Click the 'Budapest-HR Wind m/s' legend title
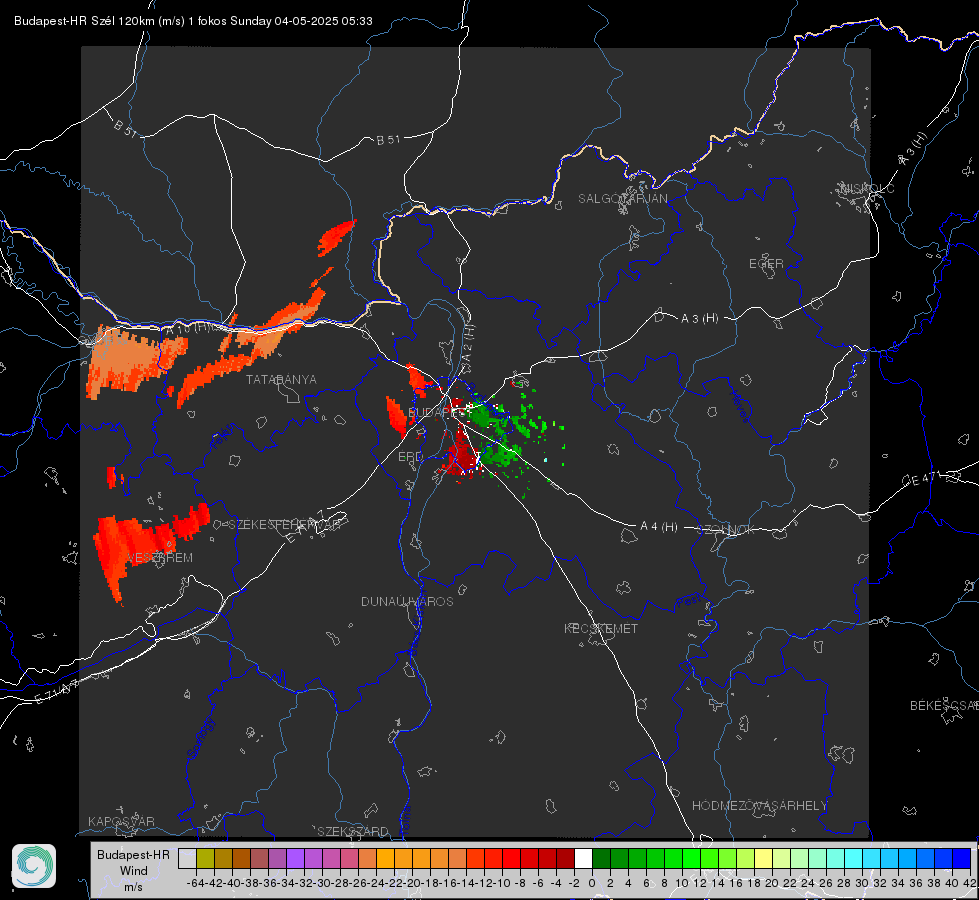 [134, 870]
